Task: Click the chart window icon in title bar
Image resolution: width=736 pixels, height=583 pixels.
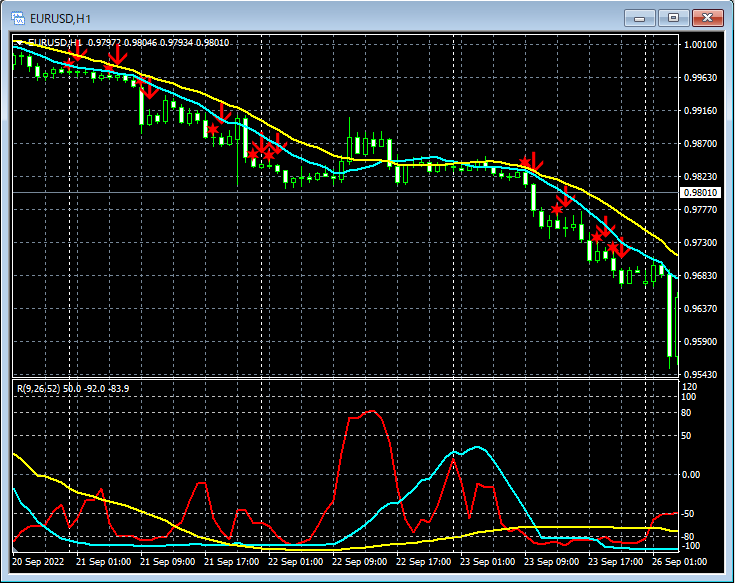Action: tap(18, 17)
